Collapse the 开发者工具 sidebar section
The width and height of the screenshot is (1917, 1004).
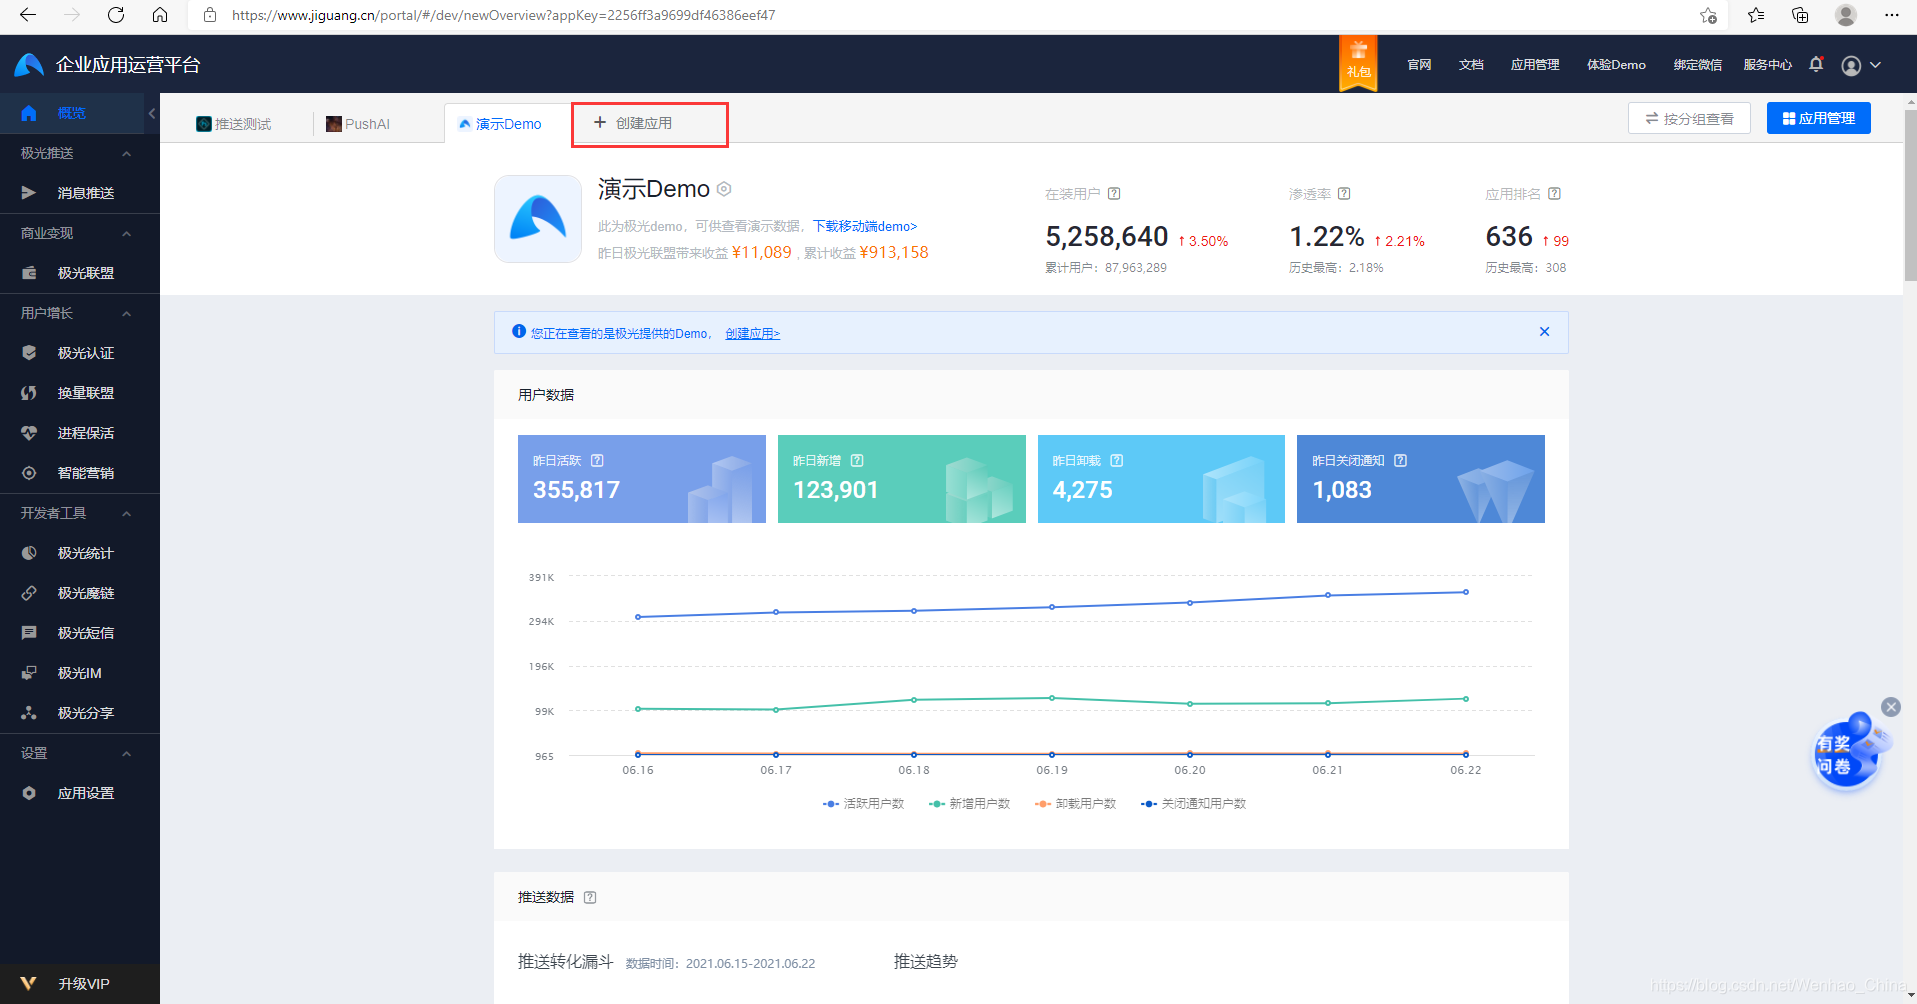pos(127,513)
